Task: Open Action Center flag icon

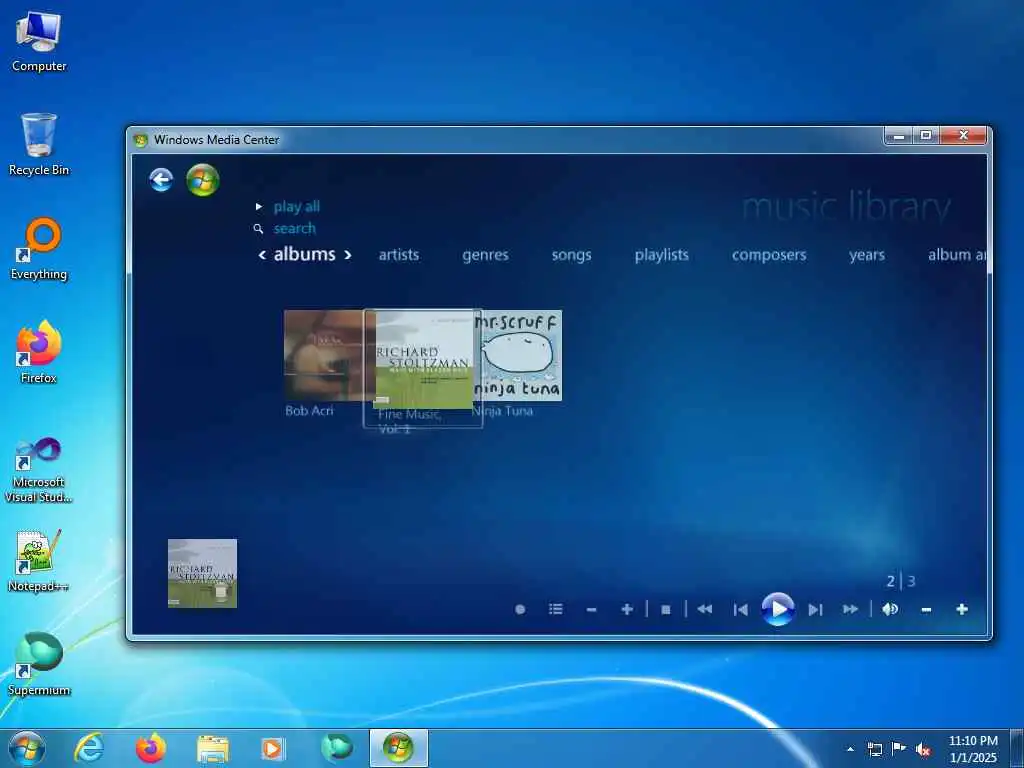Action: click(x=899, y=749)
